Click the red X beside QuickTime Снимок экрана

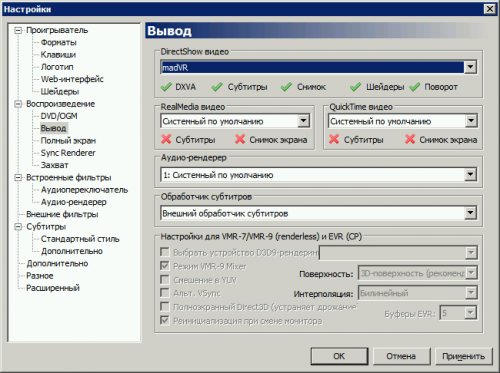click(410, 139)
